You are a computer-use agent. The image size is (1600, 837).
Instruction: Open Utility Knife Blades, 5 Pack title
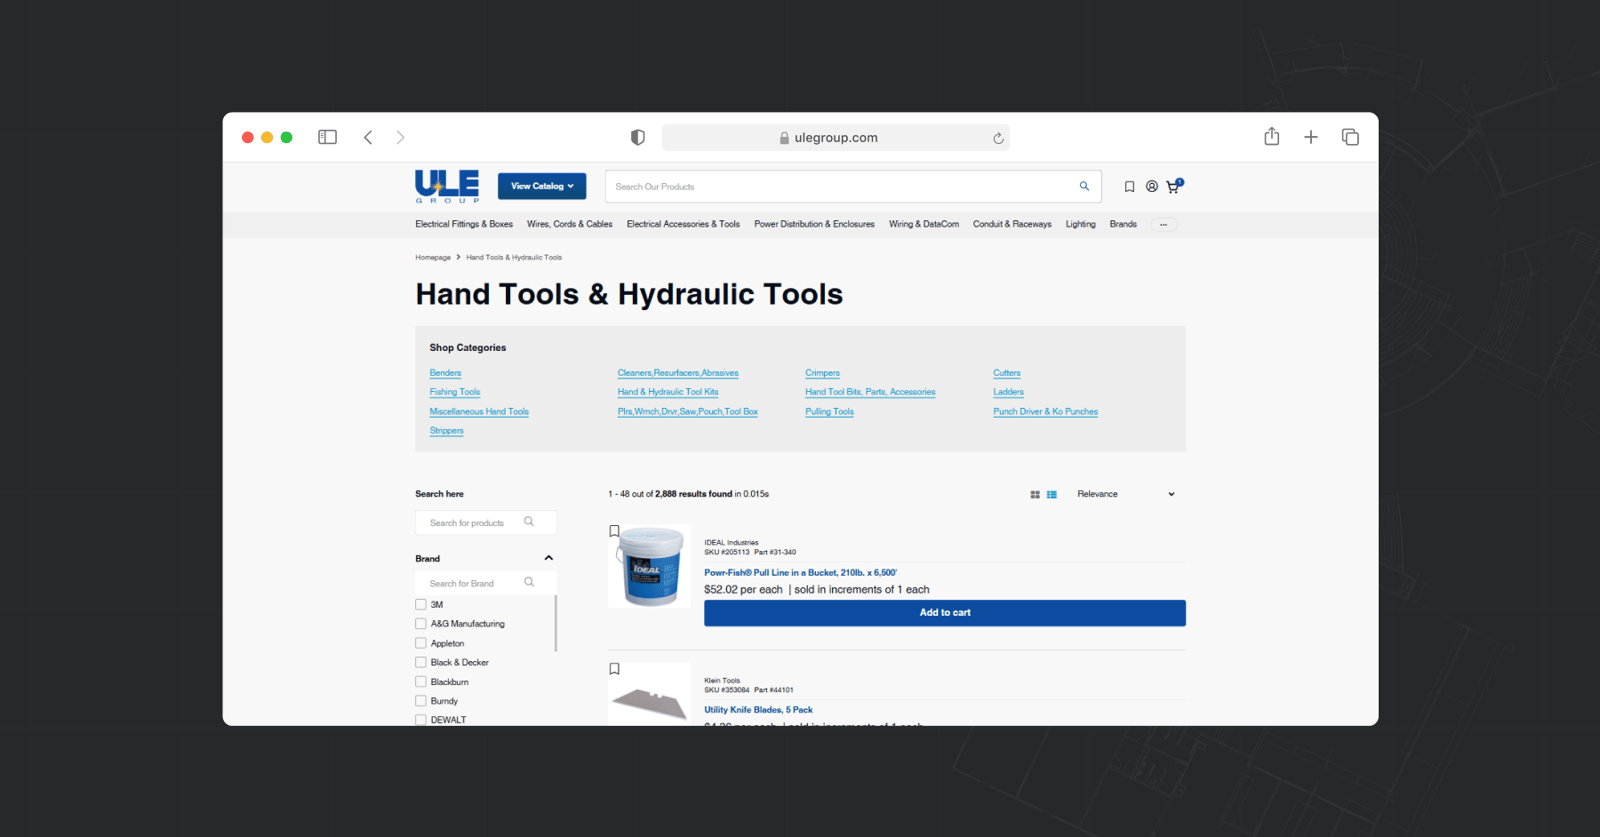click(758, 710)
